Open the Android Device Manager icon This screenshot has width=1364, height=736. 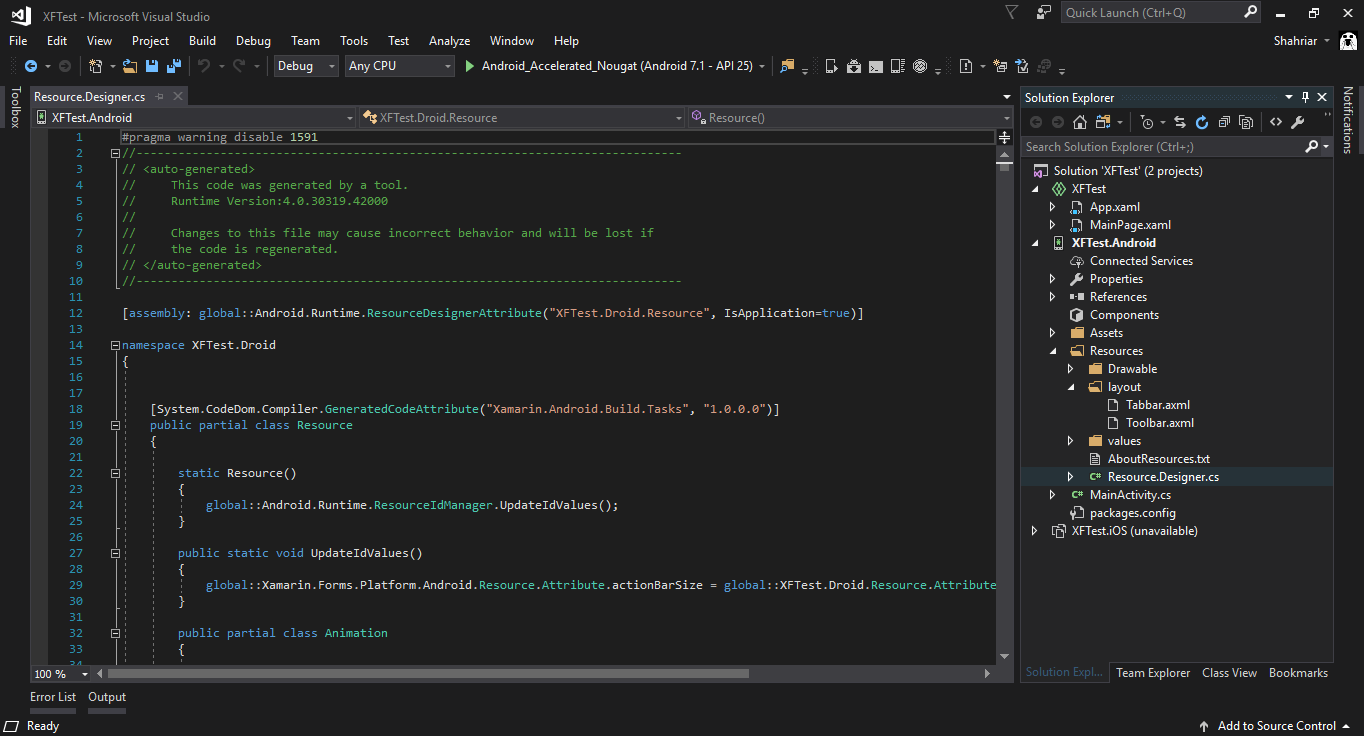(x=832, y=66)
